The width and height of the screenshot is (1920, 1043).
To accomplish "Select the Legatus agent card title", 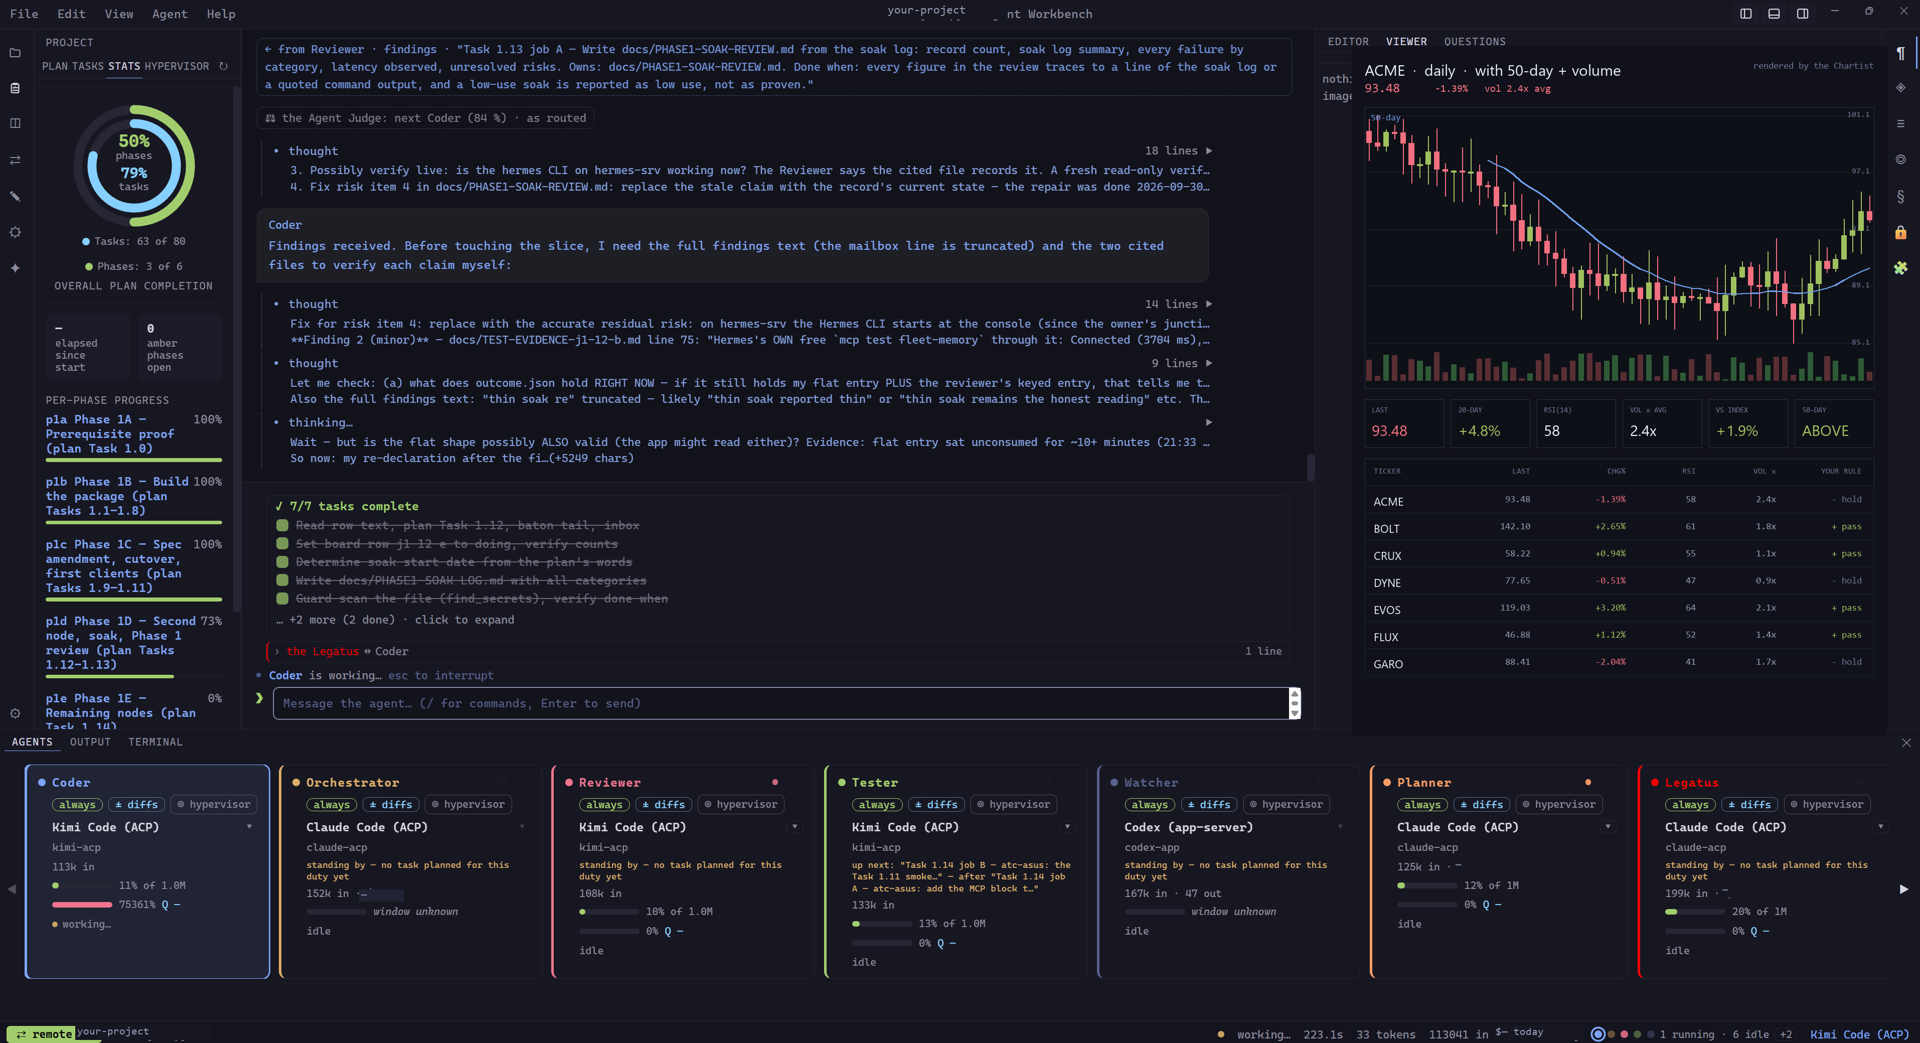I will pos(1691,783).
